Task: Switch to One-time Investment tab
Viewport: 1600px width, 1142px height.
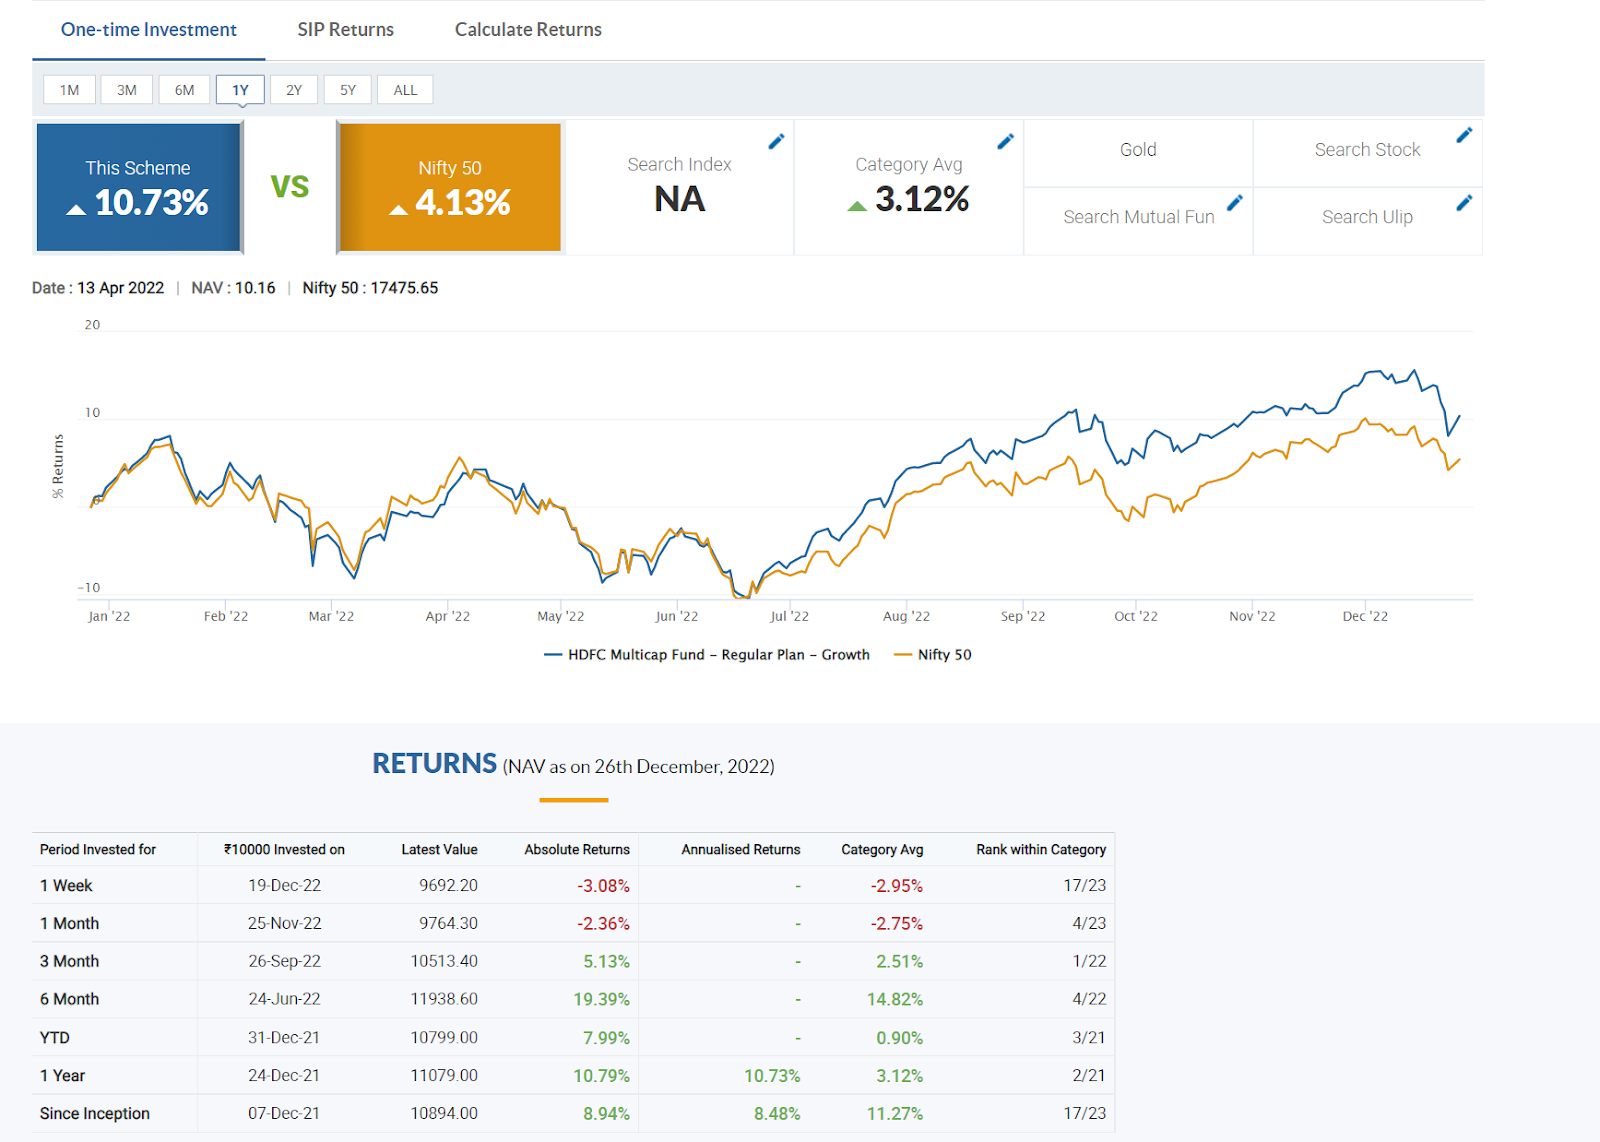Action: point(149,30)
